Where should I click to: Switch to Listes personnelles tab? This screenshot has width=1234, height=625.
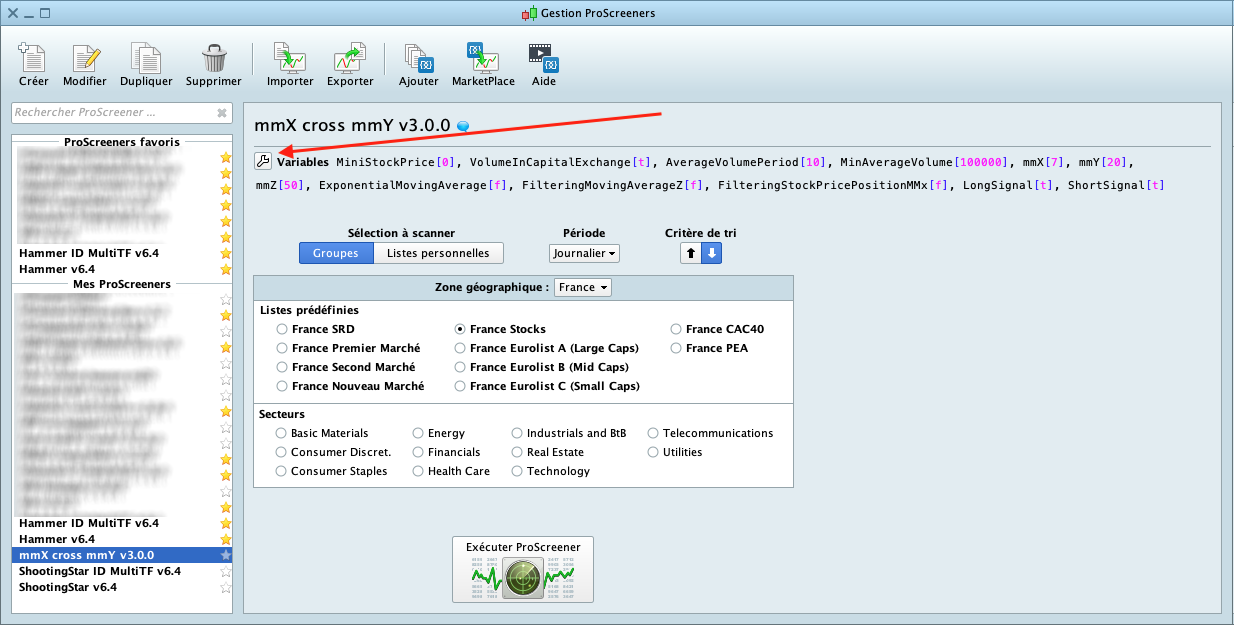[x=439, y=254]
